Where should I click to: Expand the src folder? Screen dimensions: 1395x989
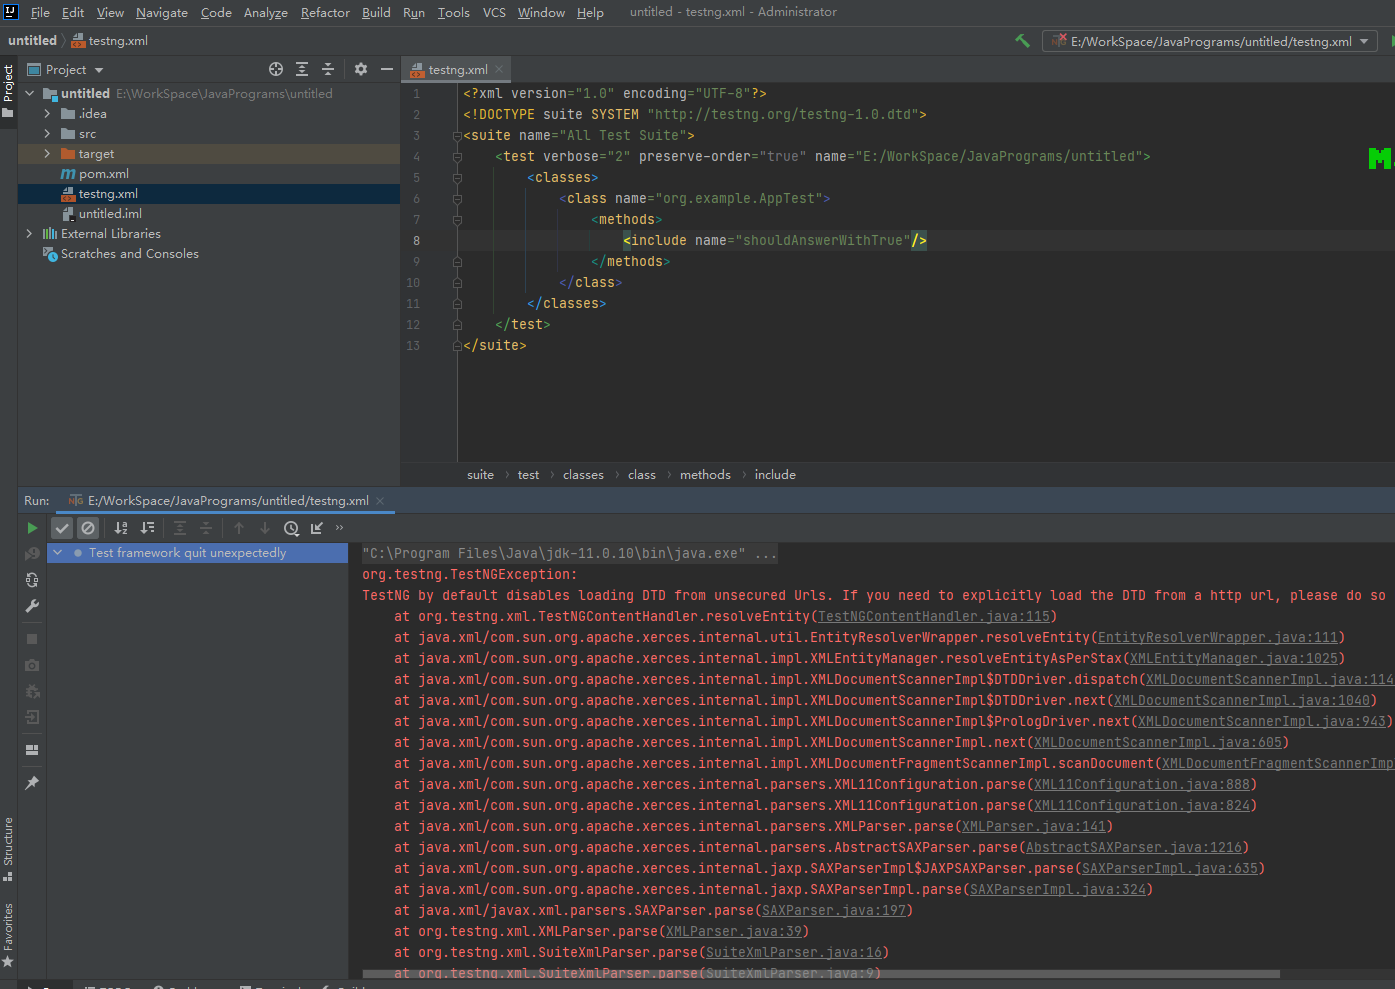point(47,134)
